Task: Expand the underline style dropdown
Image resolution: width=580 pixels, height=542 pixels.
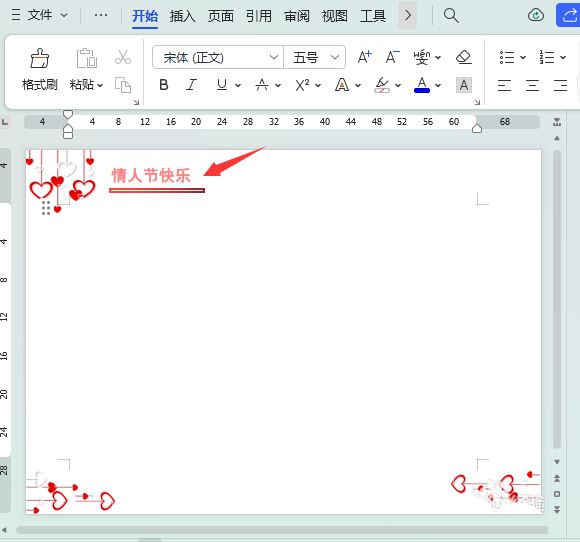Action: pyautogui.click(x=238, y=85)
